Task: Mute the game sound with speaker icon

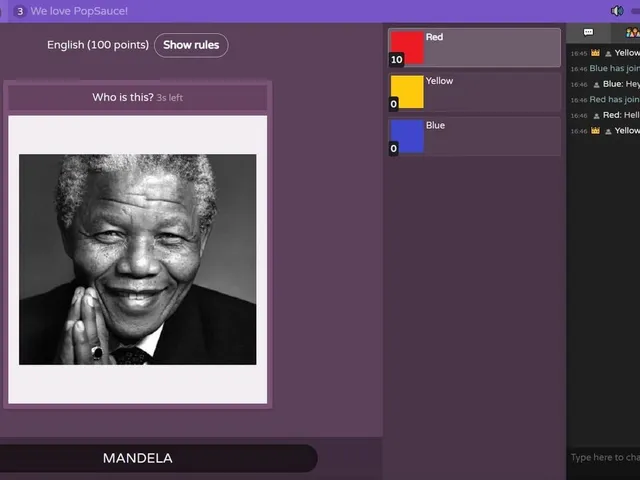Action: 617,11
